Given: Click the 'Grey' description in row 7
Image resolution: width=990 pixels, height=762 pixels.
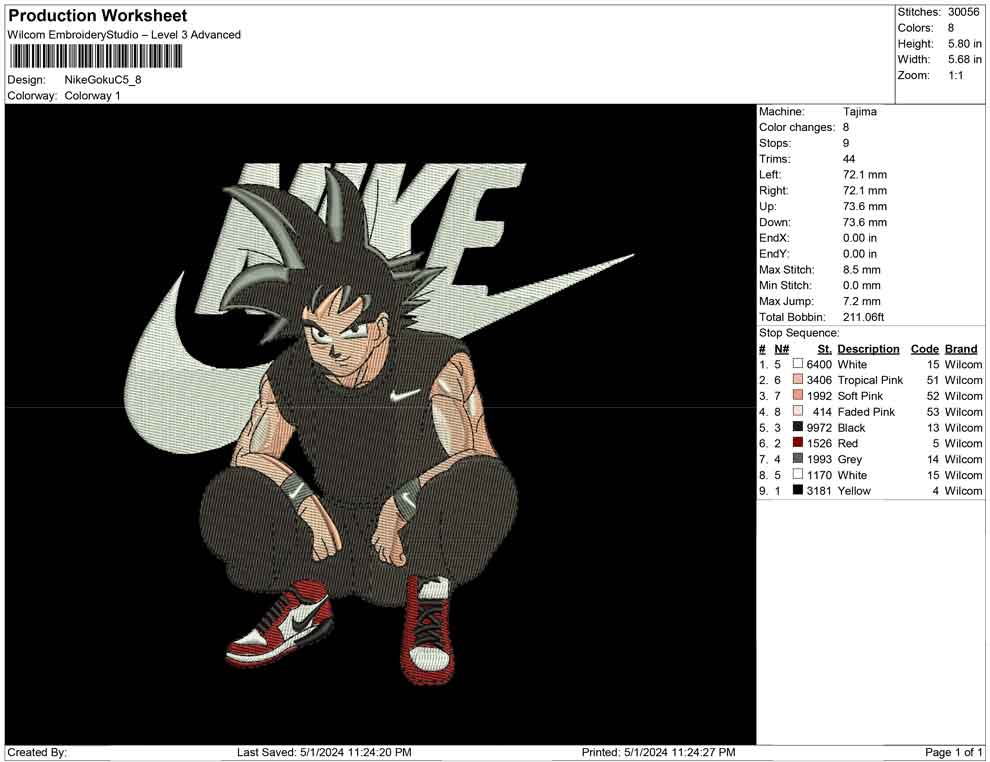Looking at the screenshot, I should coord(849,459).
